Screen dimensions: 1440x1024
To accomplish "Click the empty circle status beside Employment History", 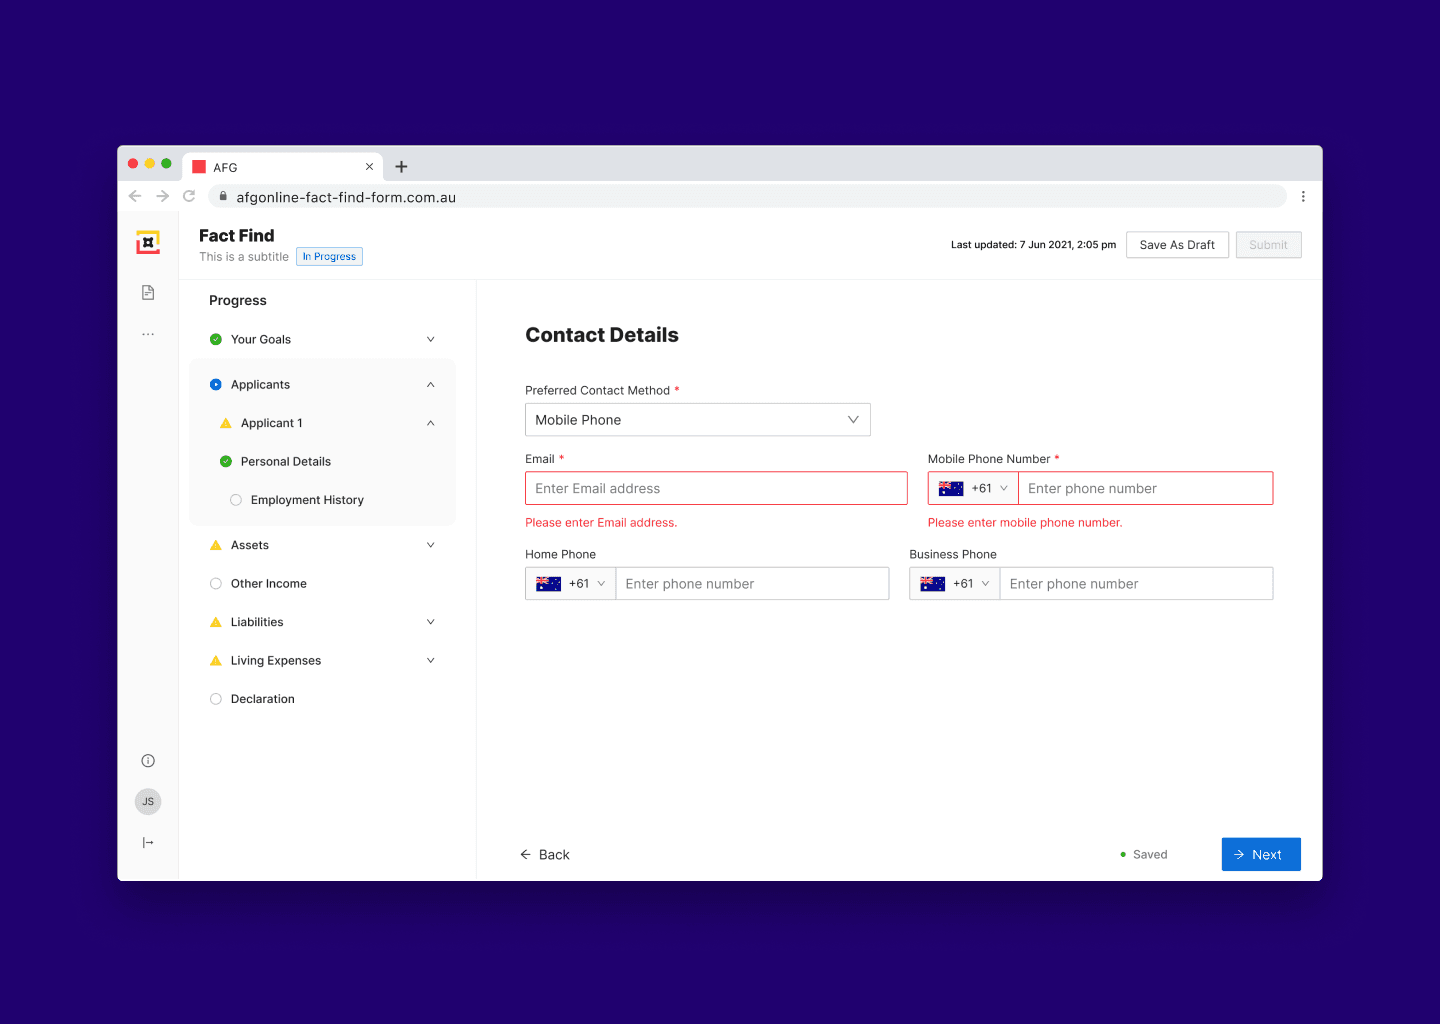I will [236, 500].
